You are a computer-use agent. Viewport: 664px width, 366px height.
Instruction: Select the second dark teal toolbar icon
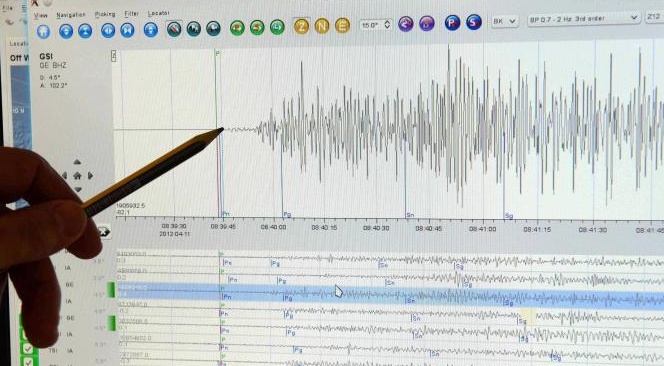click(x=194, y=29)
